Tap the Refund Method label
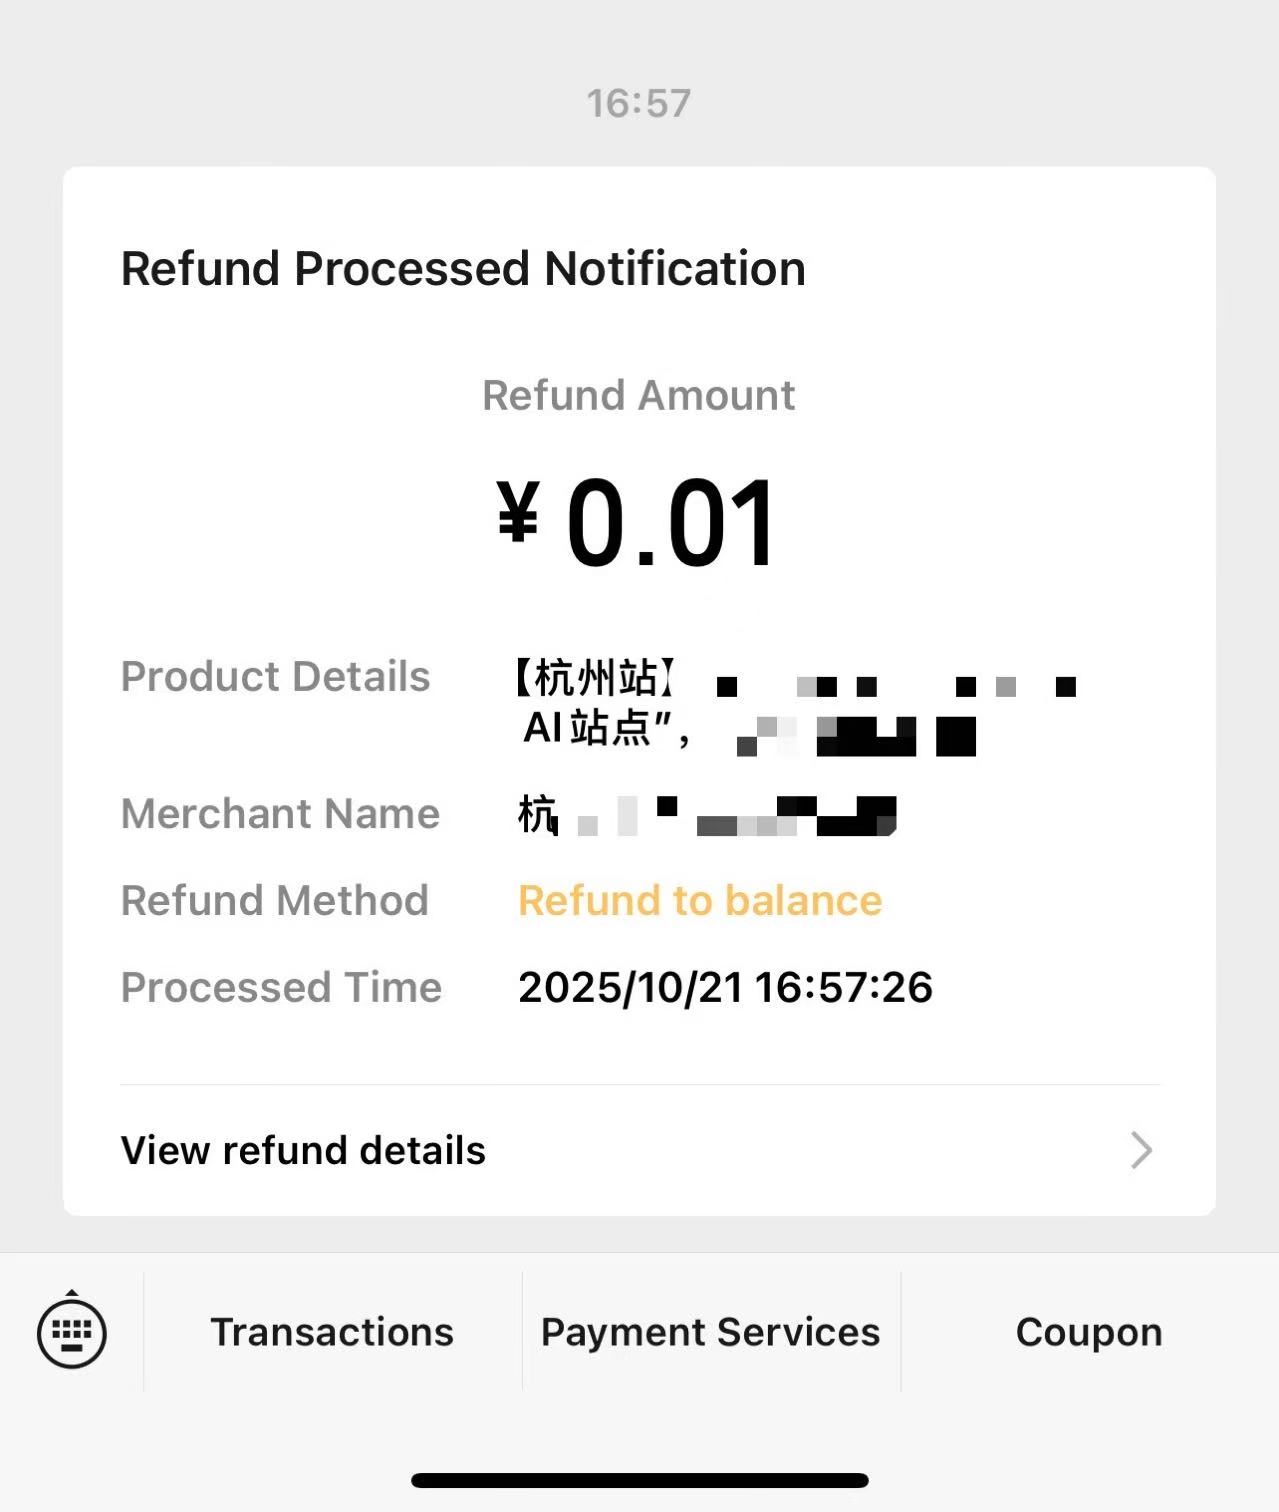The height and width of the screenshot is (1512, 1279). 275,901
